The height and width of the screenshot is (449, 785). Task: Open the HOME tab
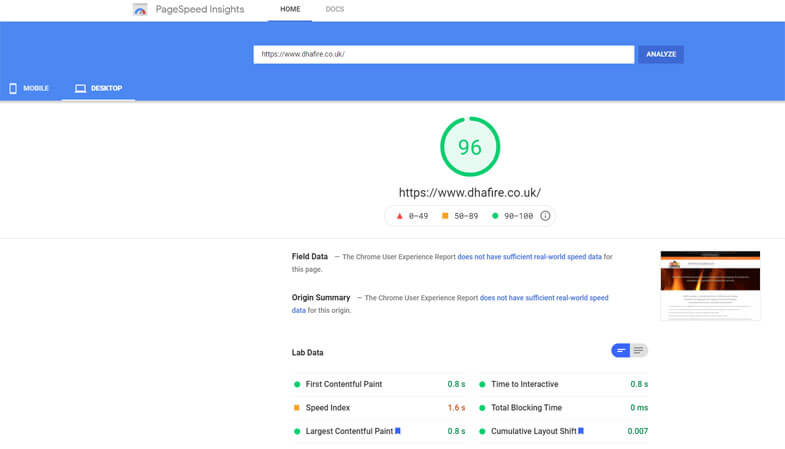pos(290,10)
